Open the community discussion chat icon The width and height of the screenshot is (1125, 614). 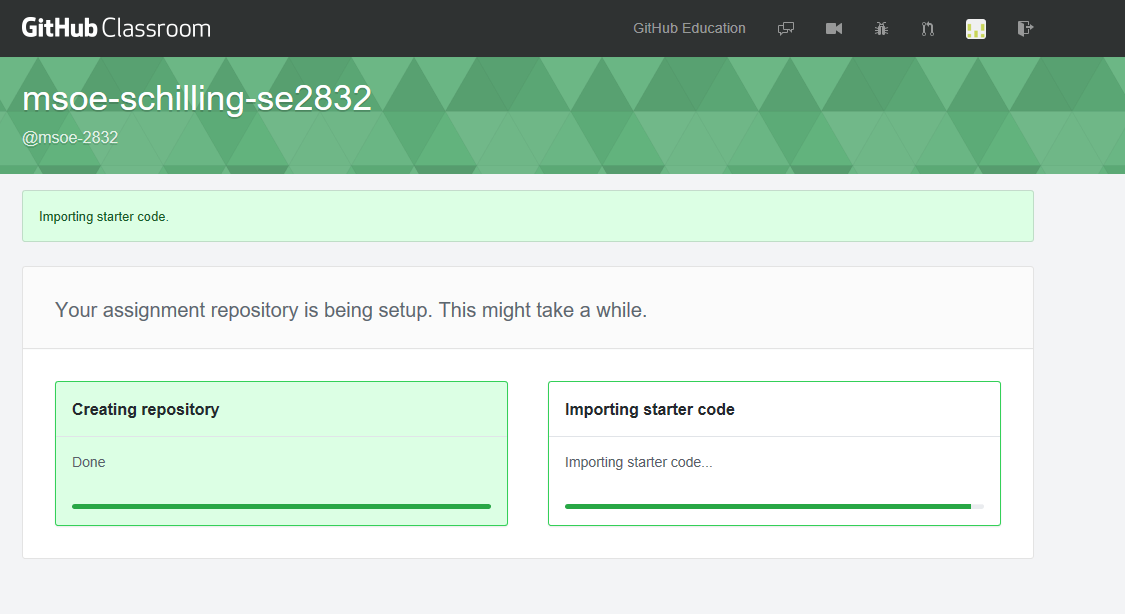786,28
